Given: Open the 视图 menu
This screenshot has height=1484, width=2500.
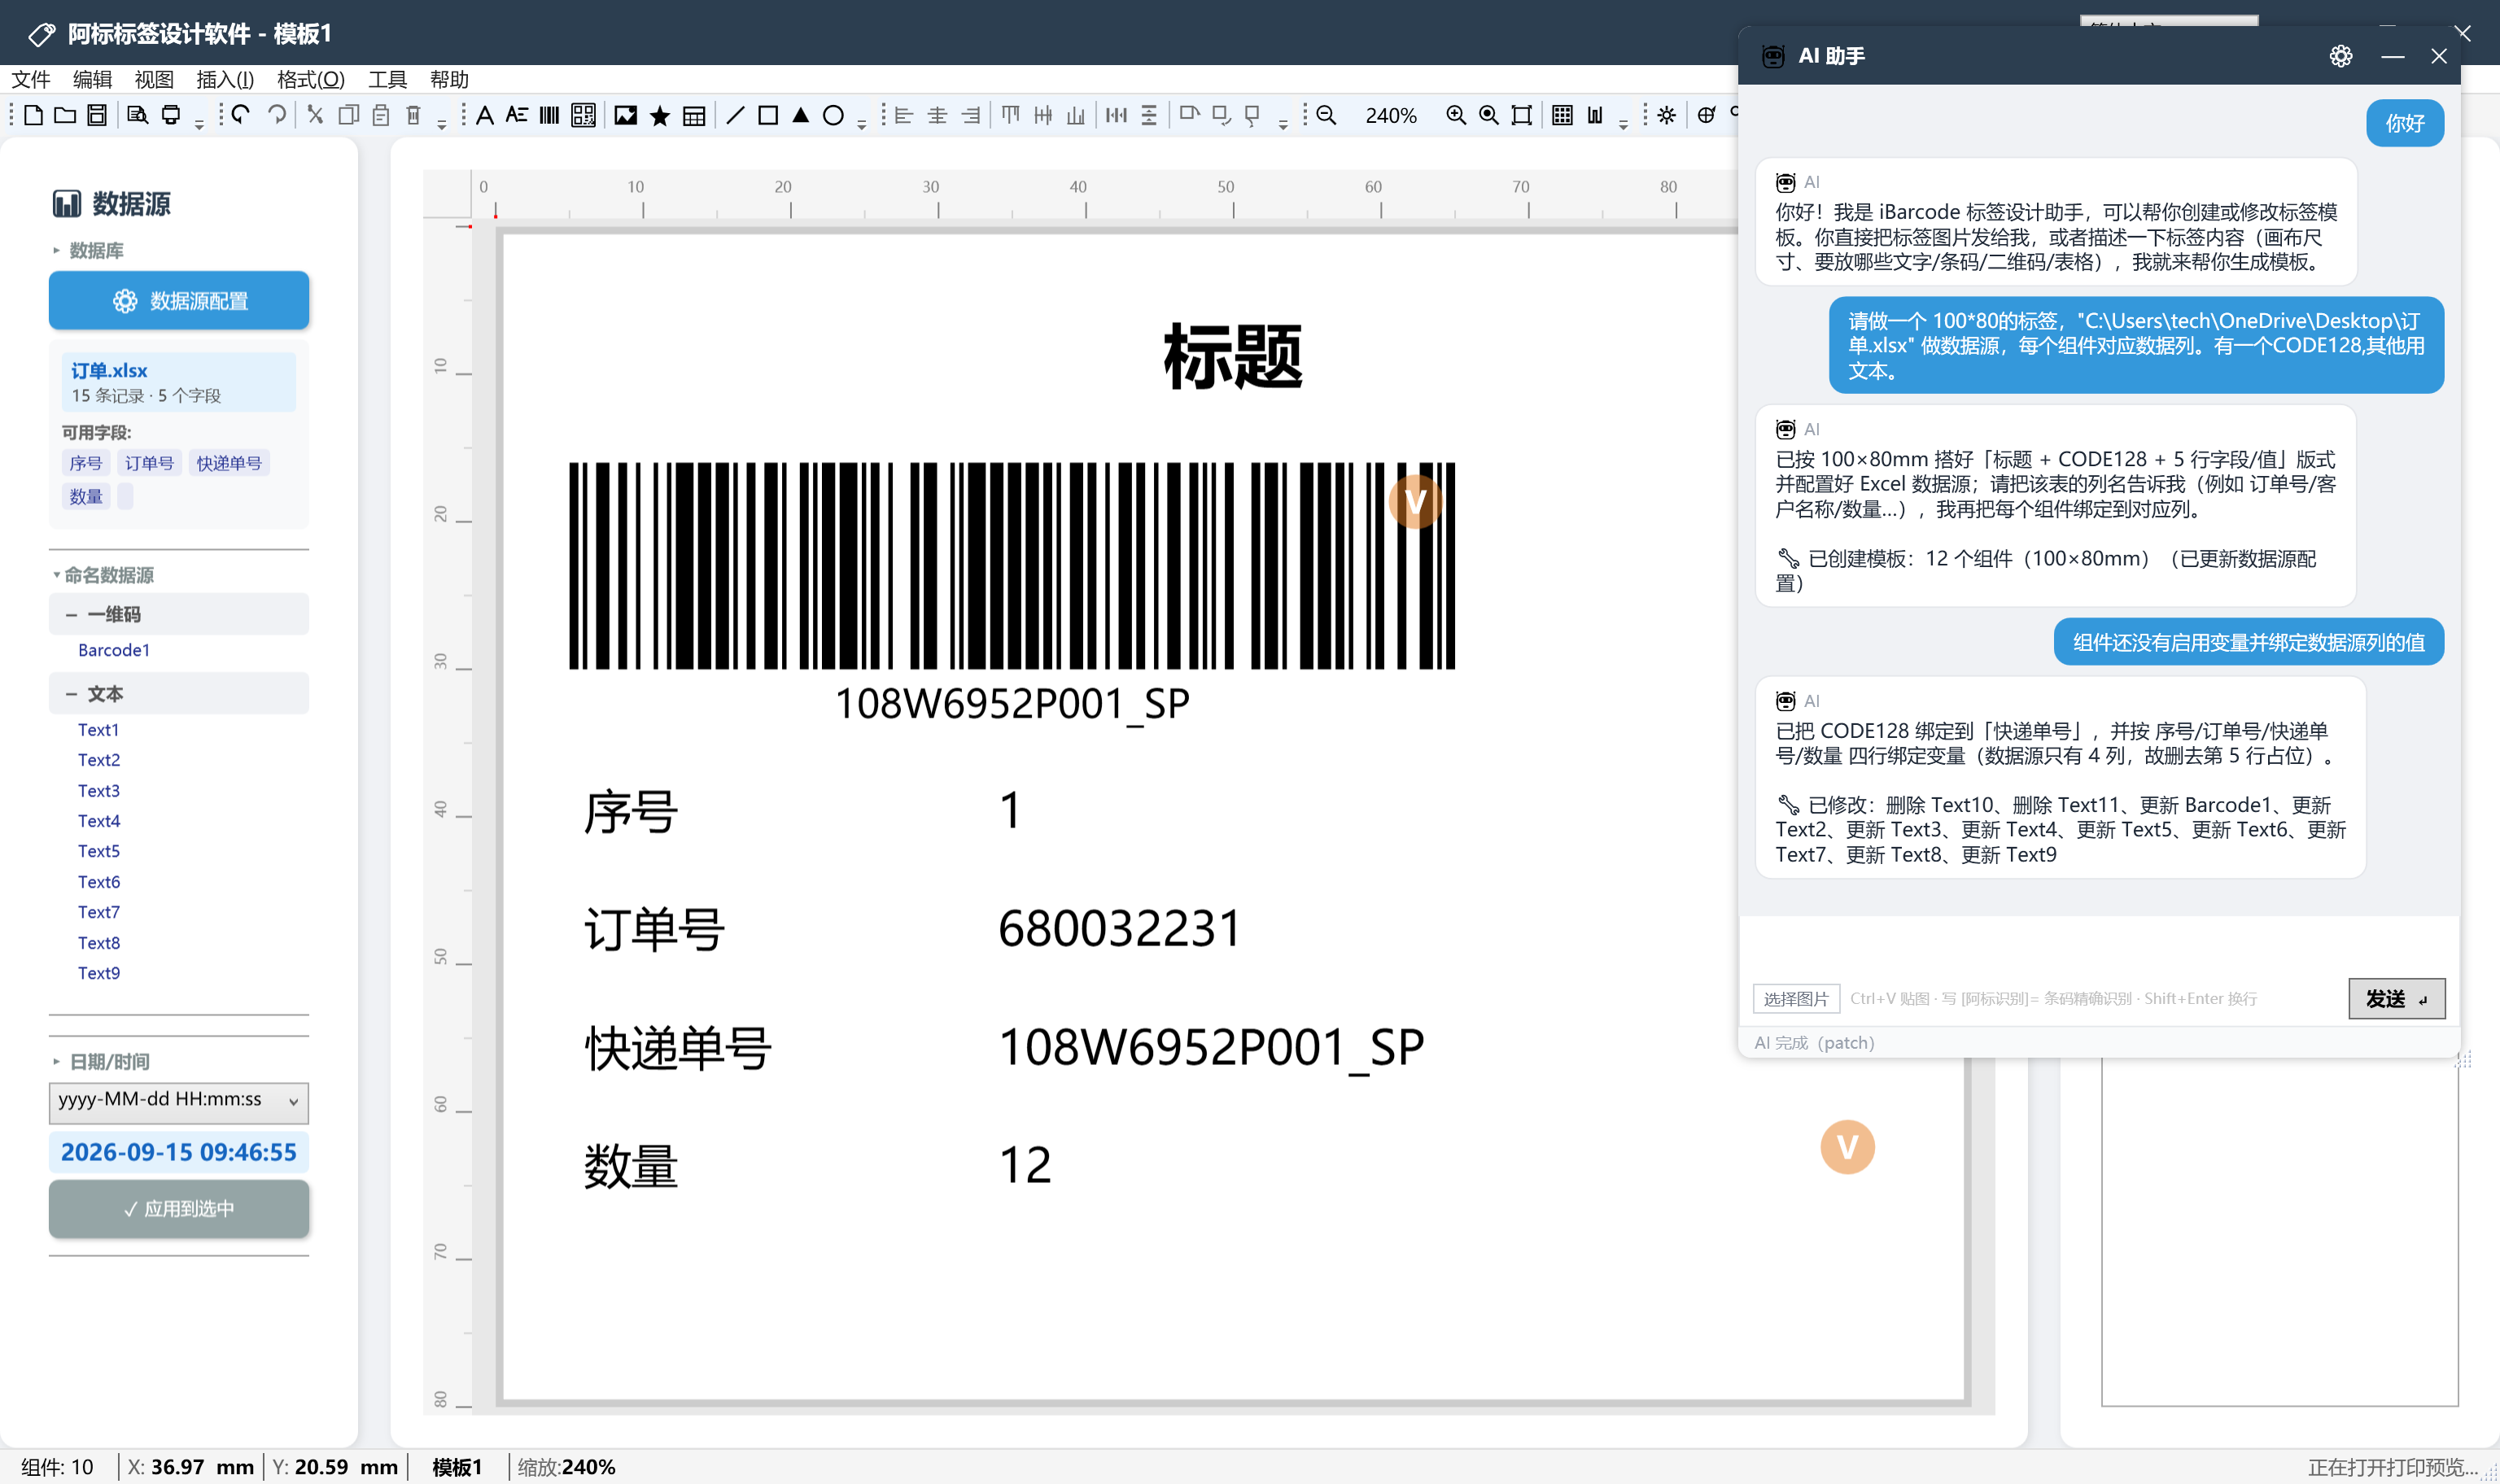Looking at the screenshot, I should (x=154, y=79).
